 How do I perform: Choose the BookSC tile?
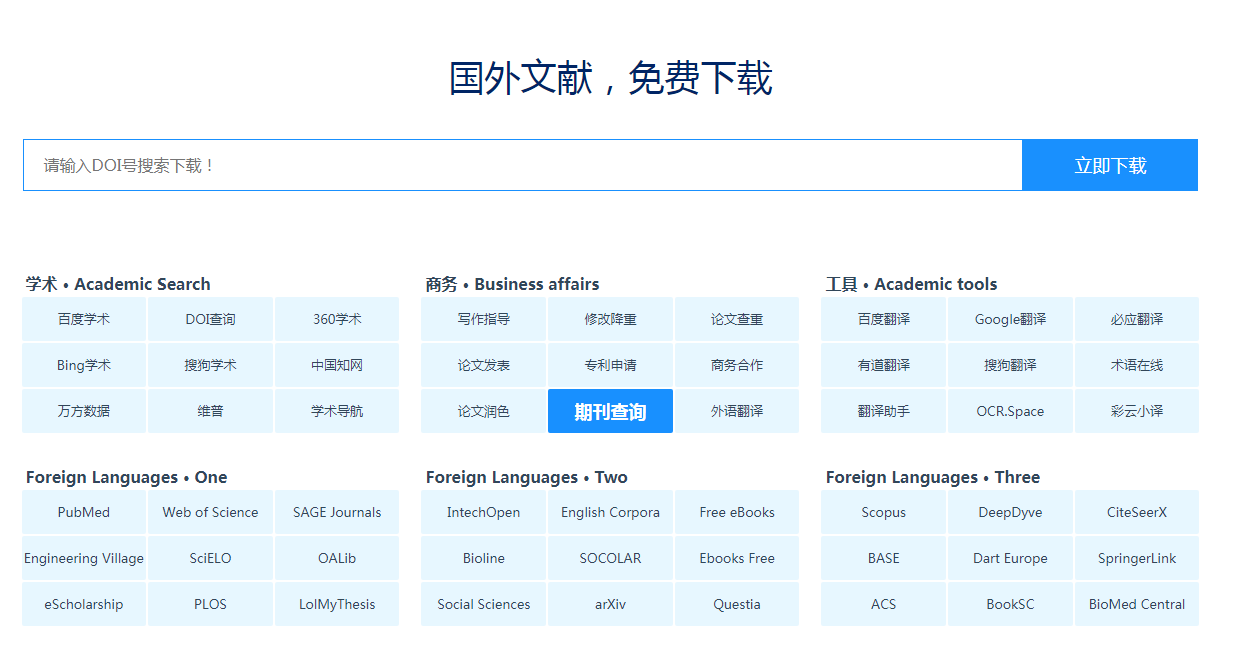(1010, 604)
